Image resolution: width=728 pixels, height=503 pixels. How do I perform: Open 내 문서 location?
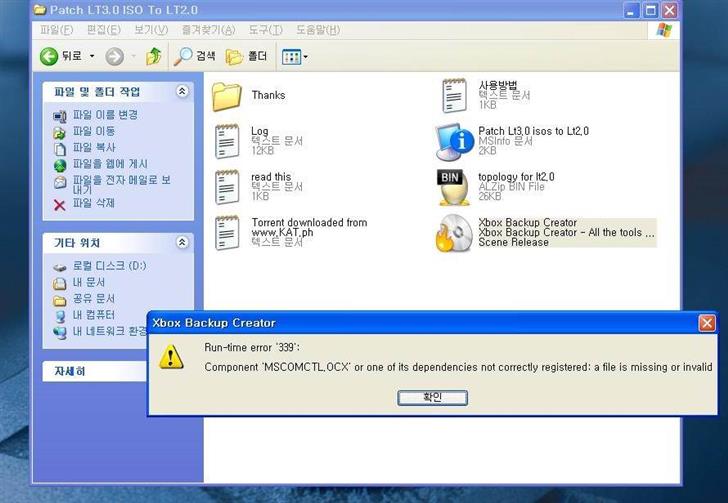tap(89, 282)
